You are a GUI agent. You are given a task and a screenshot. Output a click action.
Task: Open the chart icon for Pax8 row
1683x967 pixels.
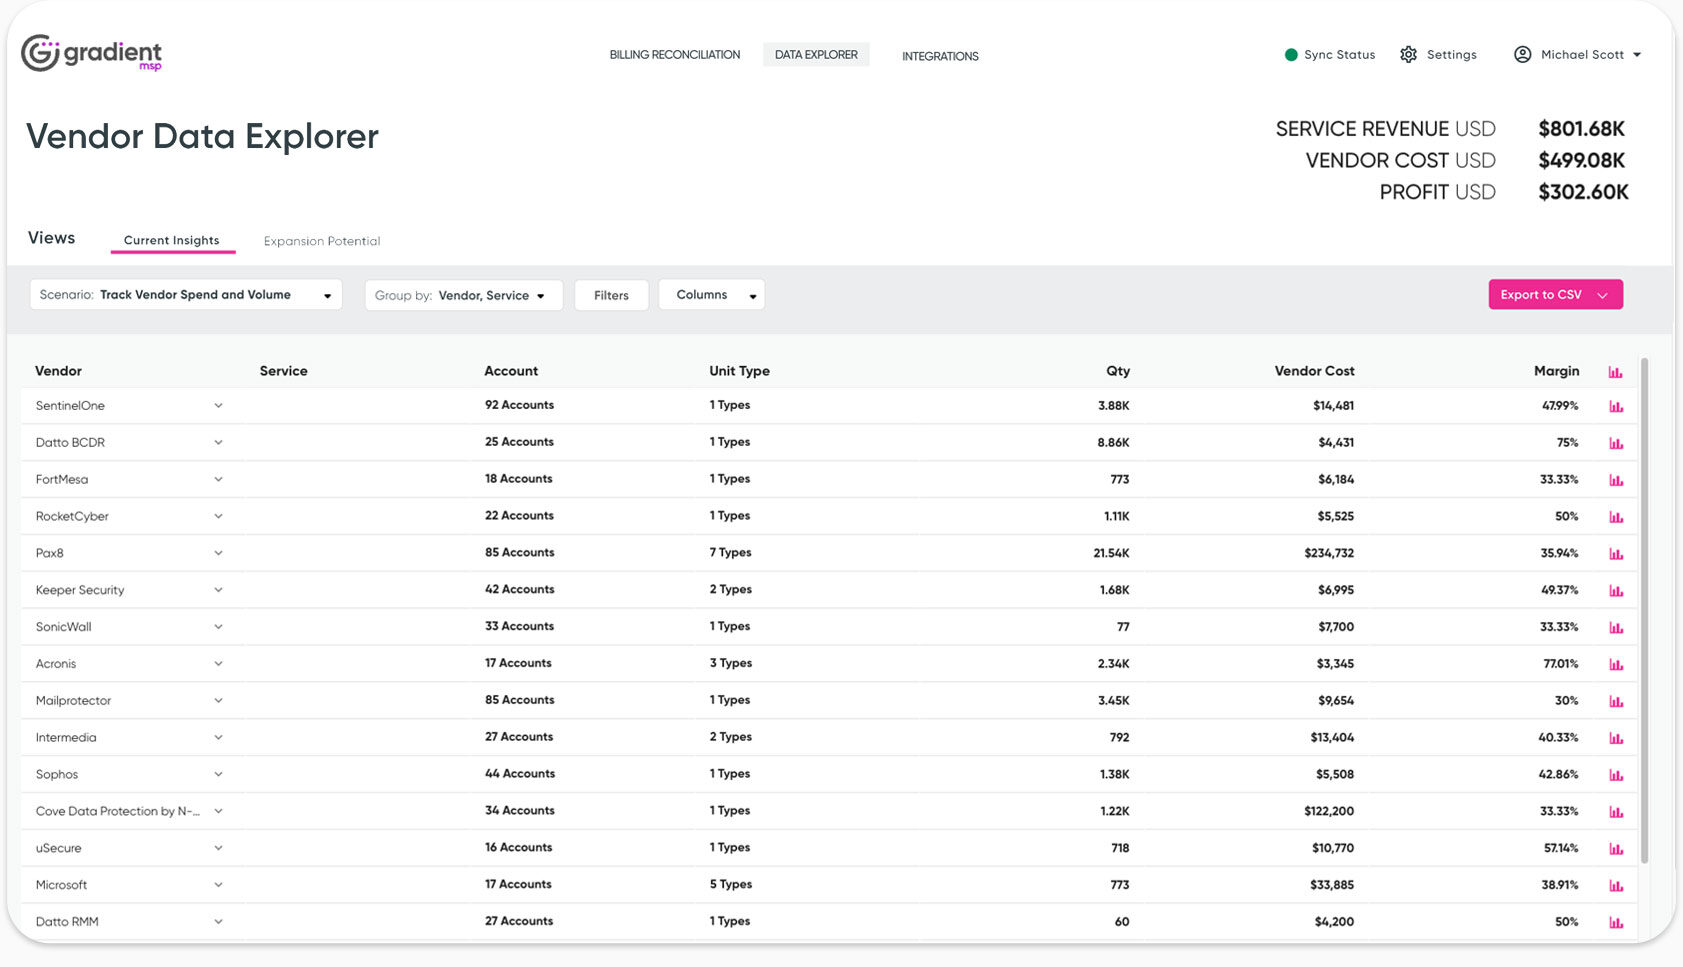pyautogui.click(x=1615, y=554)
